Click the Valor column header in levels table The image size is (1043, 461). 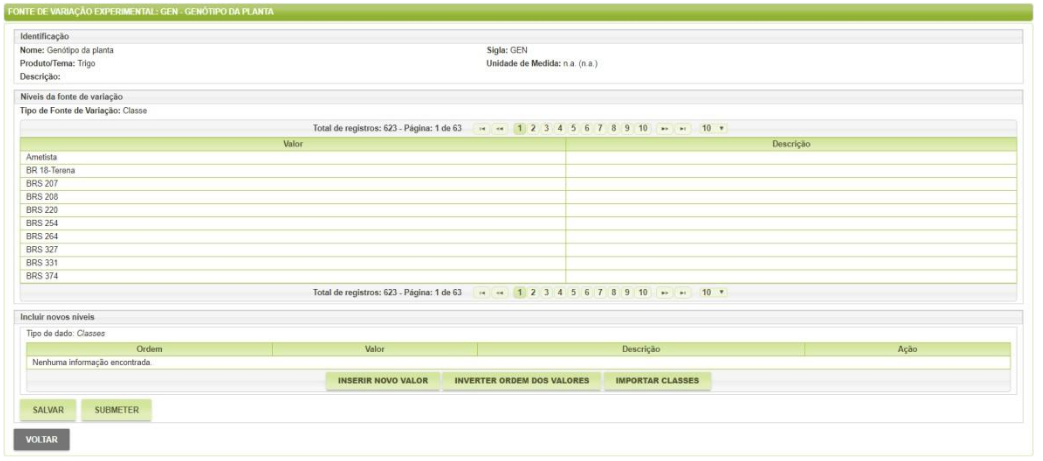[293, 144]
